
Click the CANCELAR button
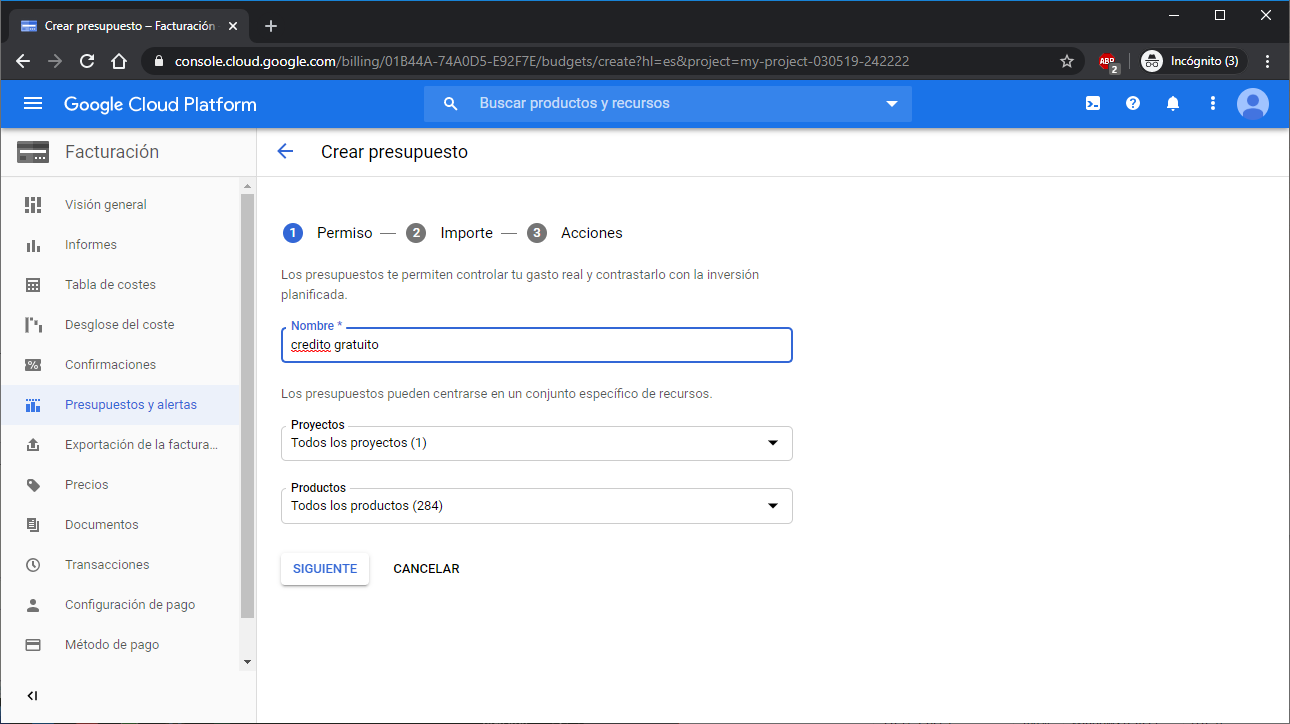[426, 569]
